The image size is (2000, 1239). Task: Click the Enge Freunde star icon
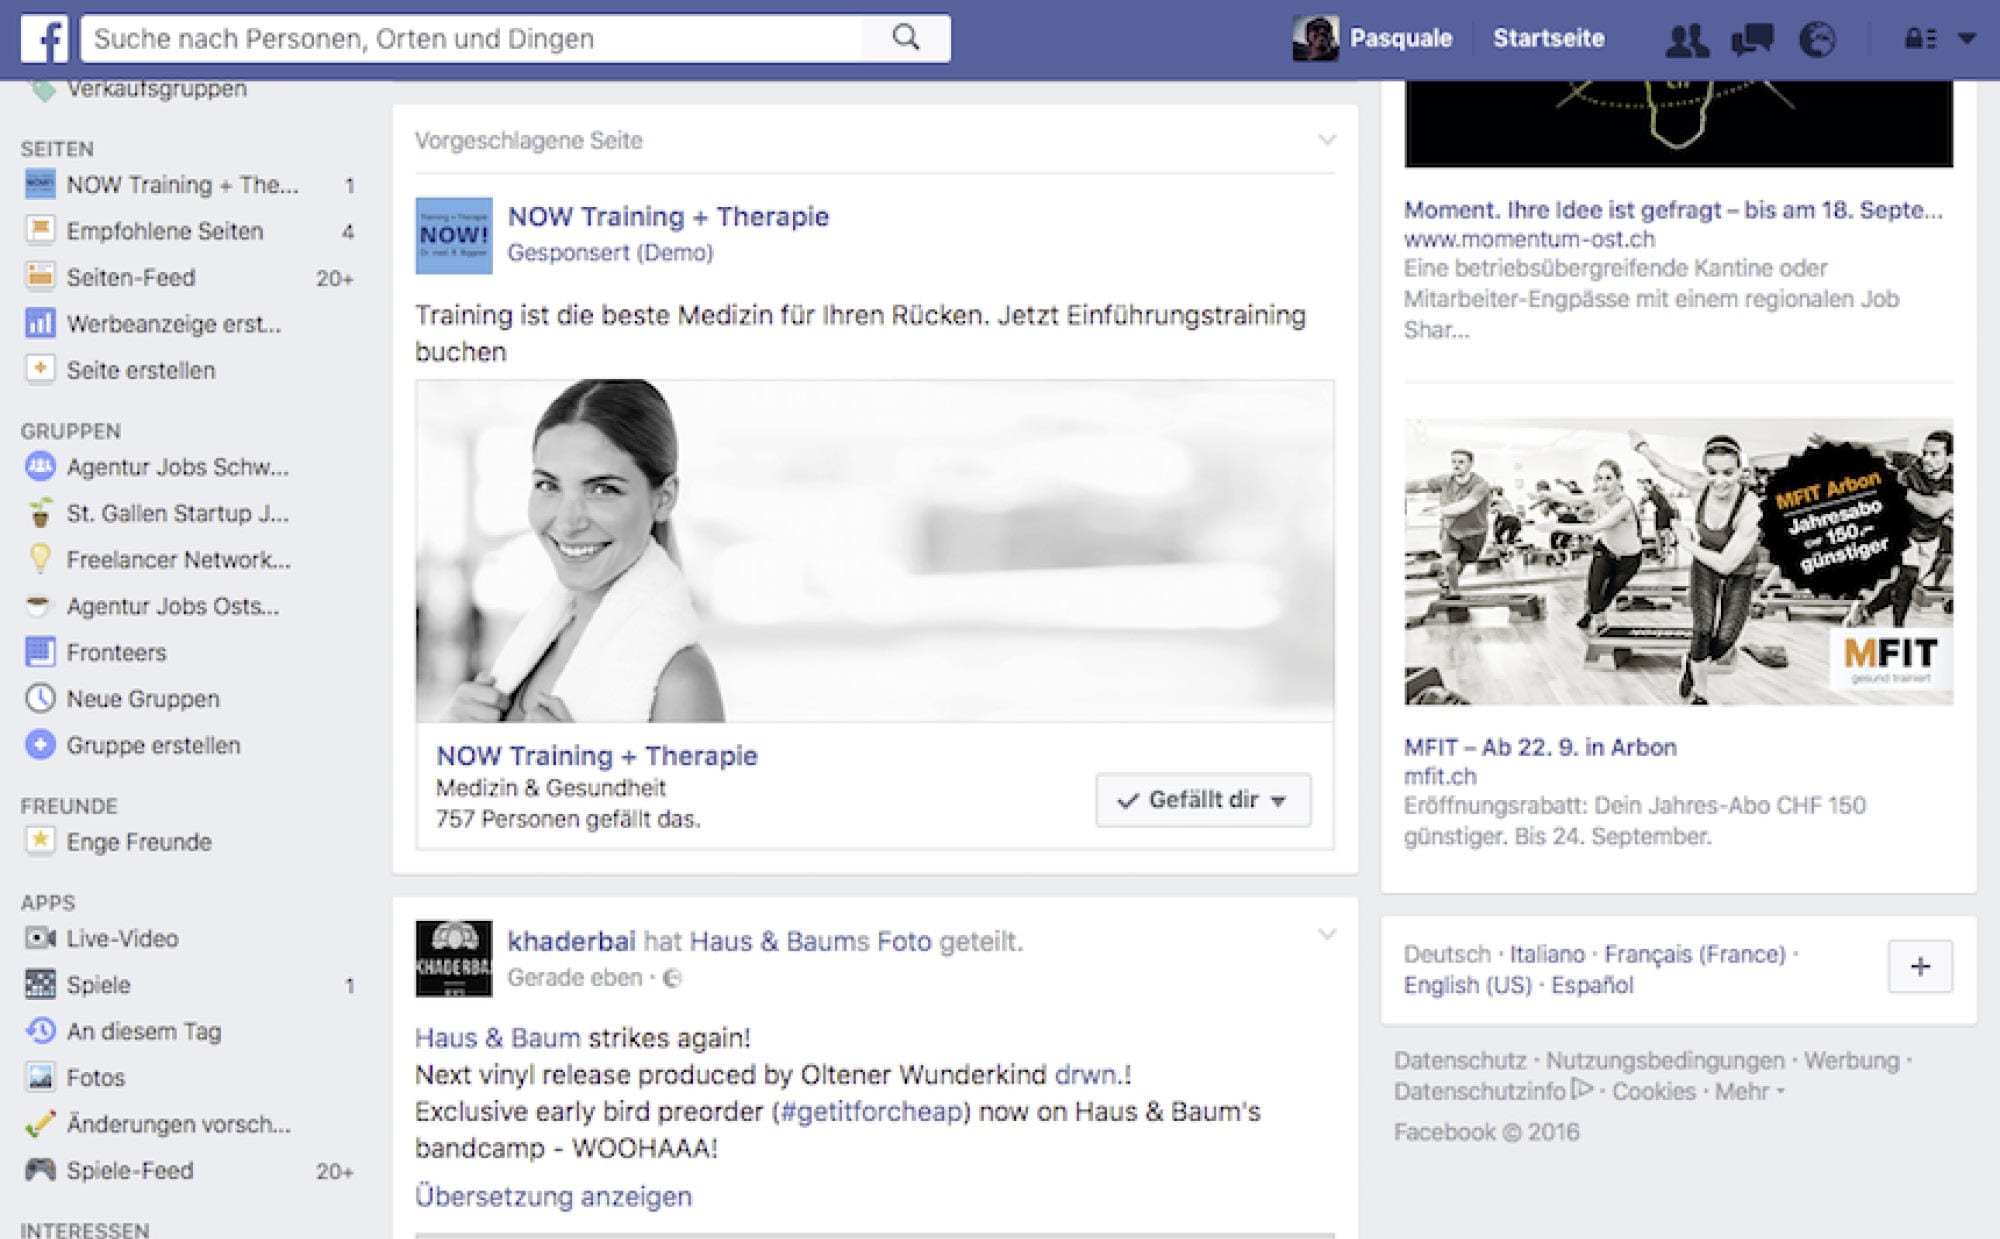click(40, 841)
